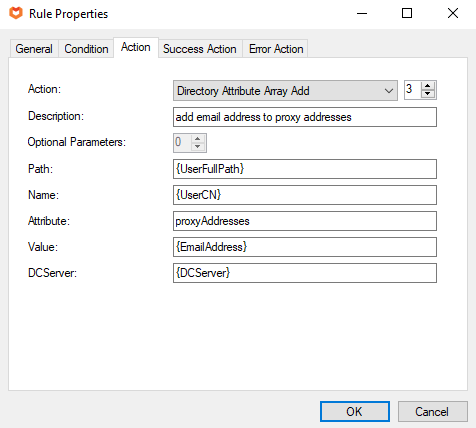Maximize the Rule Properties window
The height and width of the screenshot is (428, 476).
(x=407, y=13)
